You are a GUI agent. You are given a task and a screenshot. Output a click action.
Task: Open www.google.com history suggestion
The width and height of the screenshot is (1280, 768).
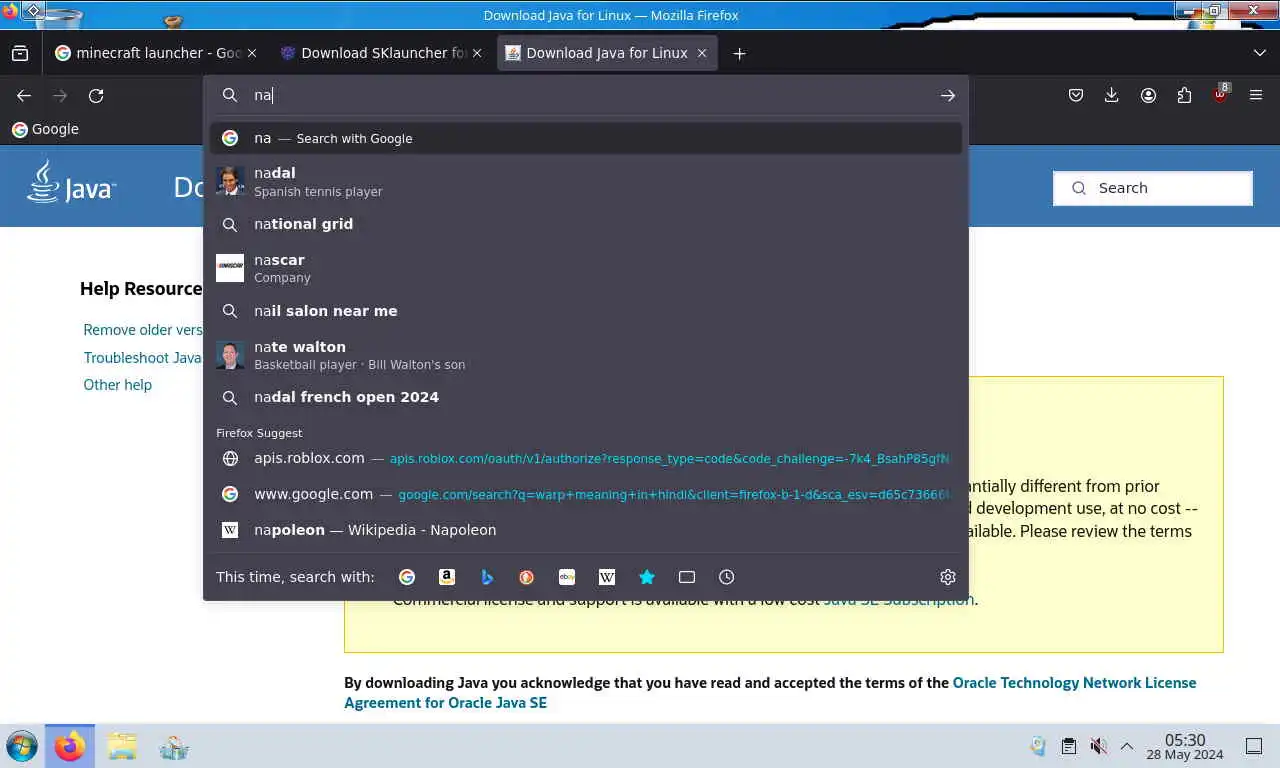[586, 494]
